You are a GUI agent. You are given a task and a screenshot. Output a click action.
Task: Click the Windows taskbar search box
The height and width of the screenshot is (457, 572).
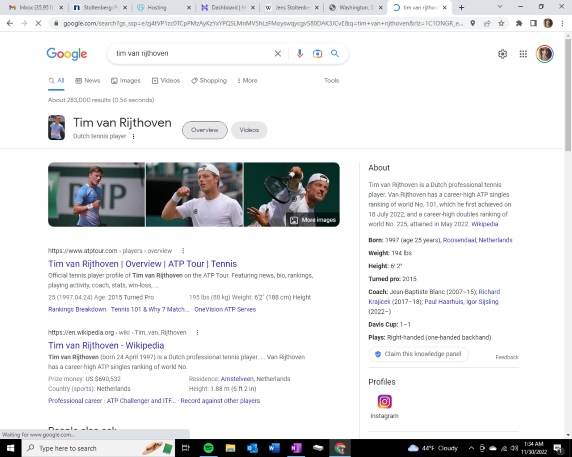click(98, 448)
